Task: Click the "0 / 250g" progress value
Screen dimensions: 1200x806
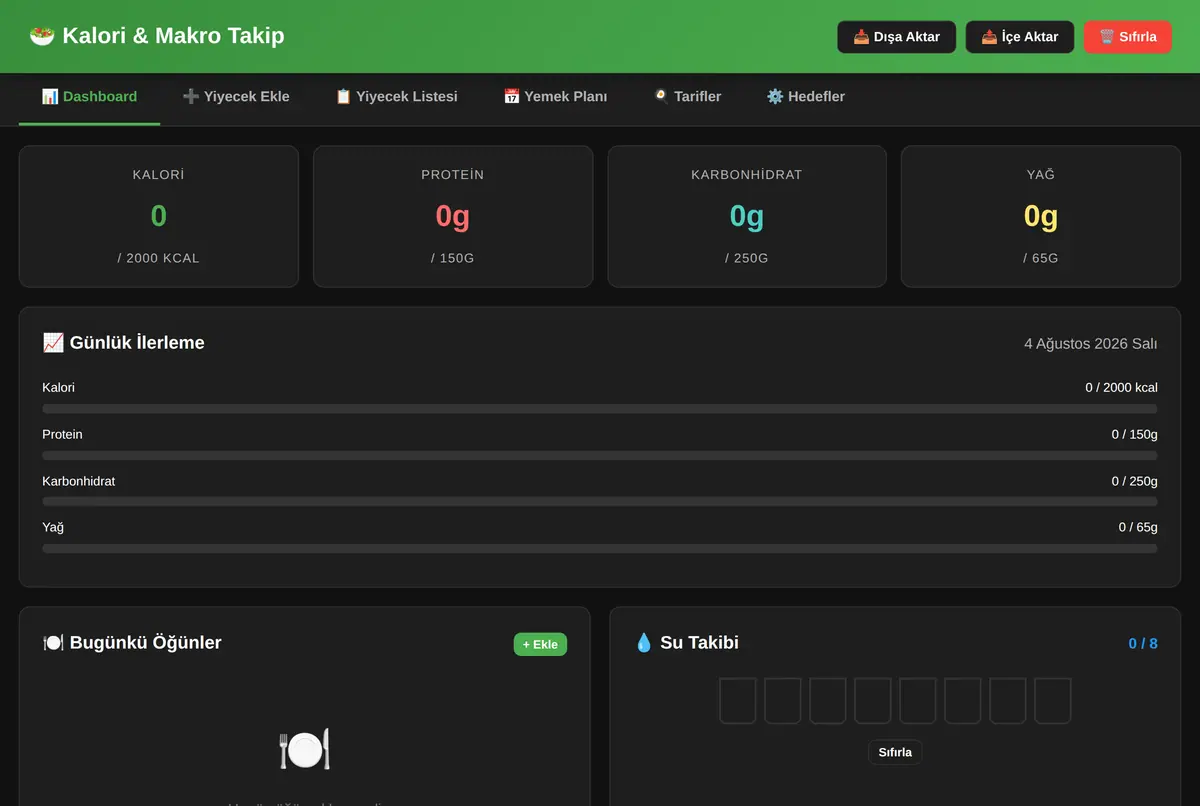Action: click(1134, 481)
